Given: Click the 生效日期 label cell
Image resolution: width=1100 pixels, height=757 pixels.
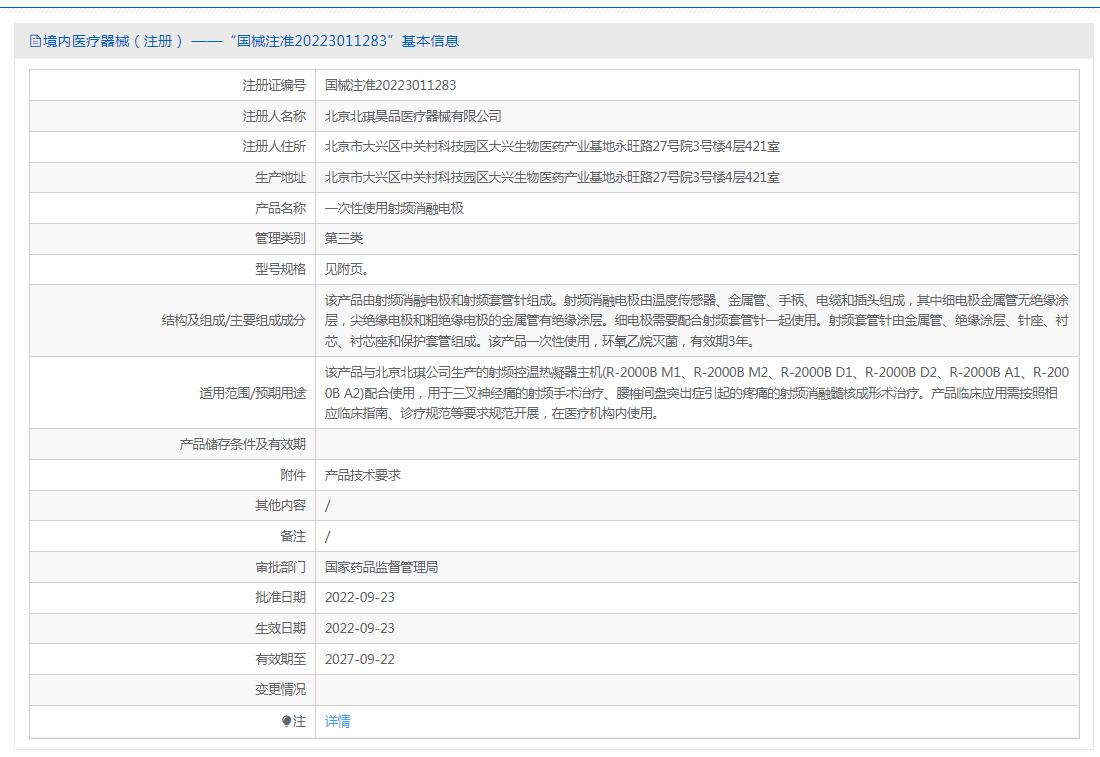Looking at the screenshot, I should tap(280, 628).
